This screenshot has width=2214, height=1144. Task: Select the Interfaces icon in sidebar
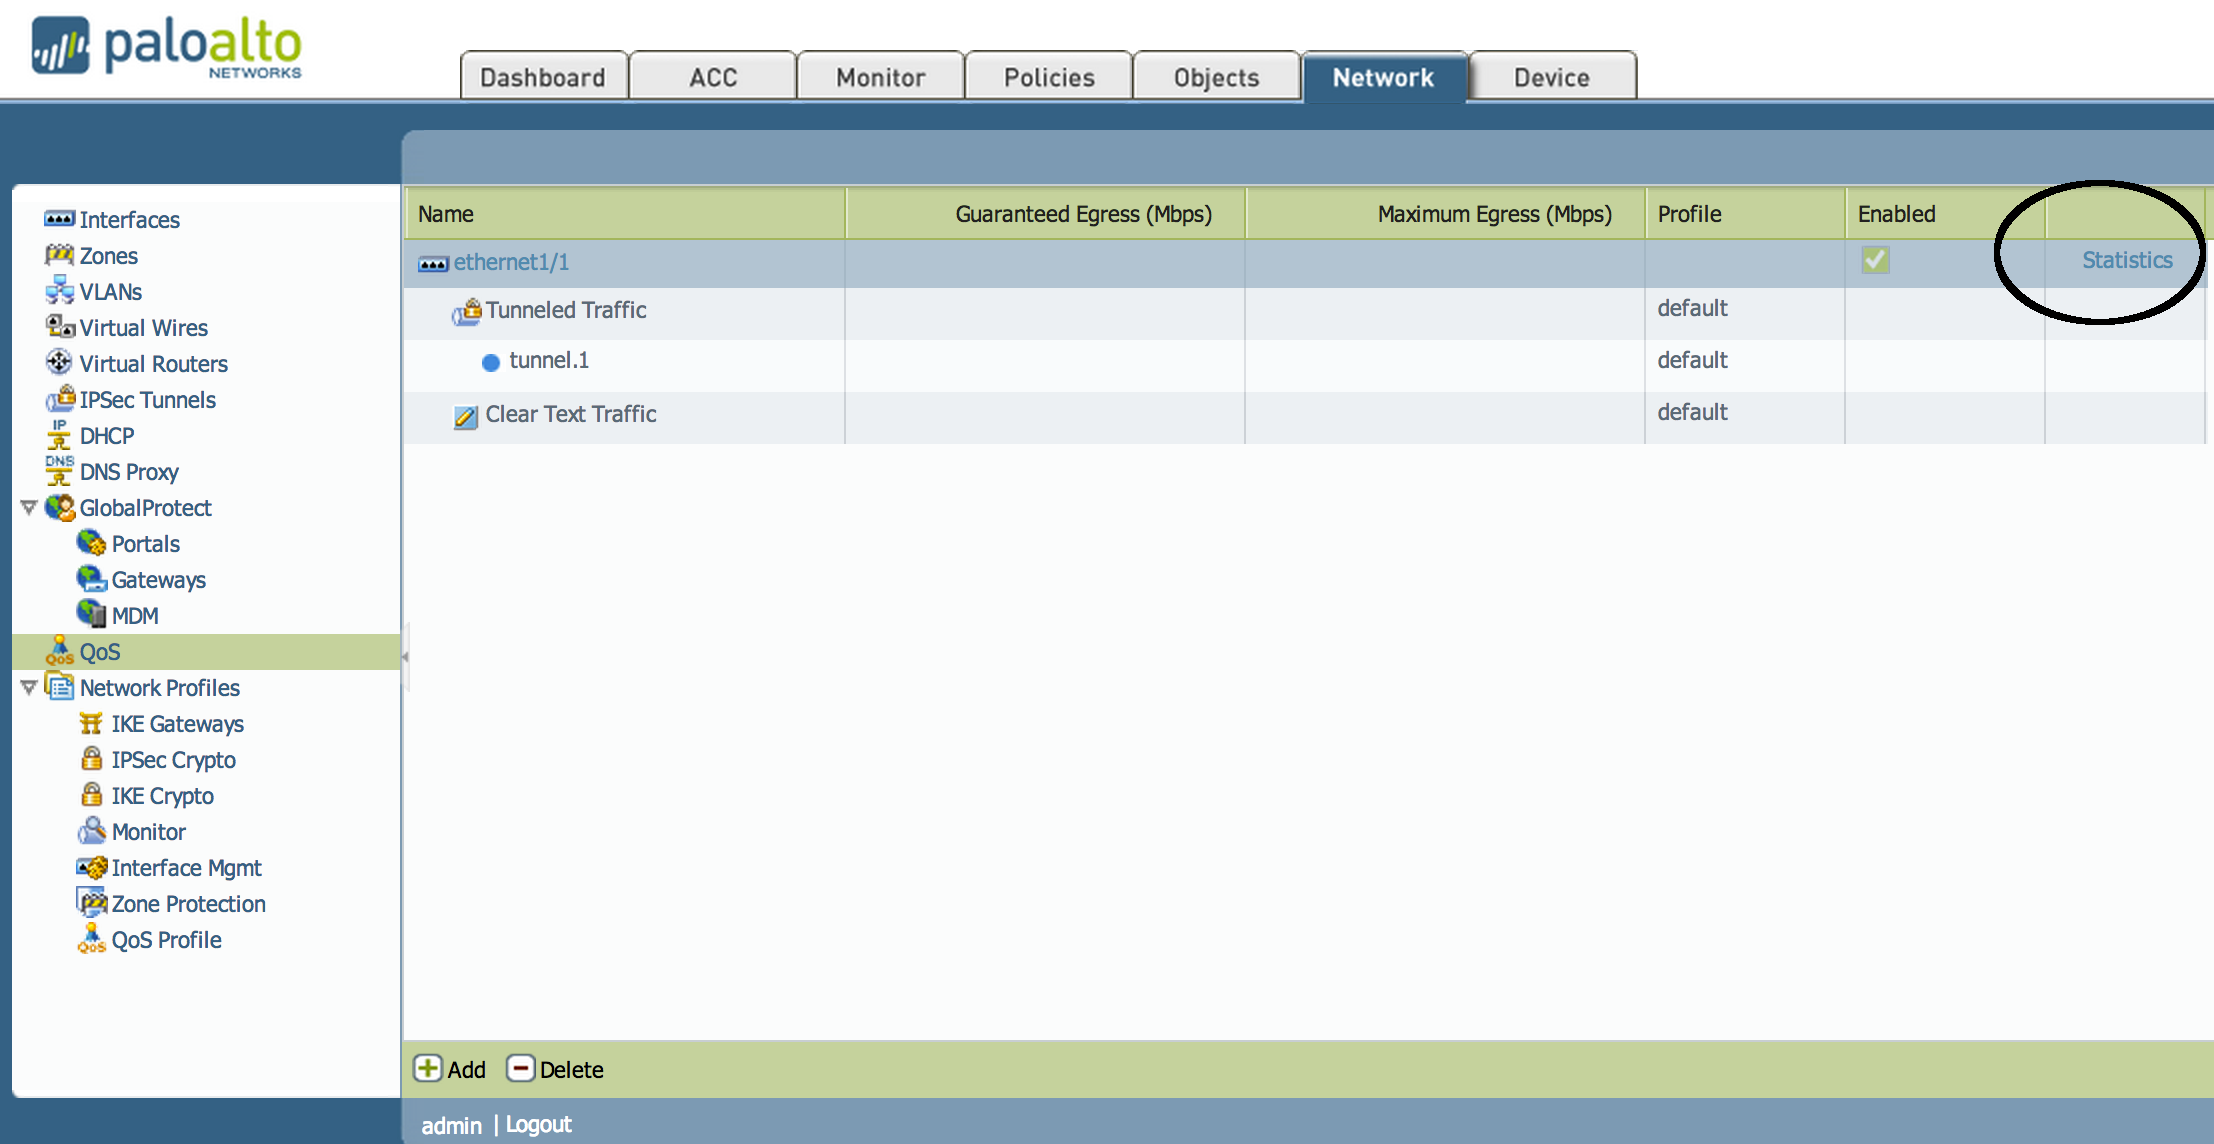pyautogui.click(x=60, y=219)
